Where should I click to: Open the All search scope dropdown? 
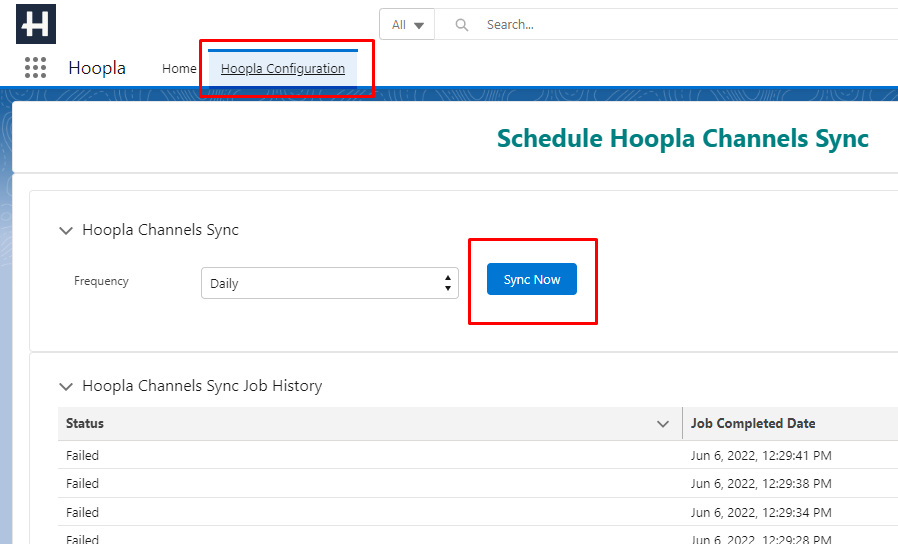[x=407, y=25]
